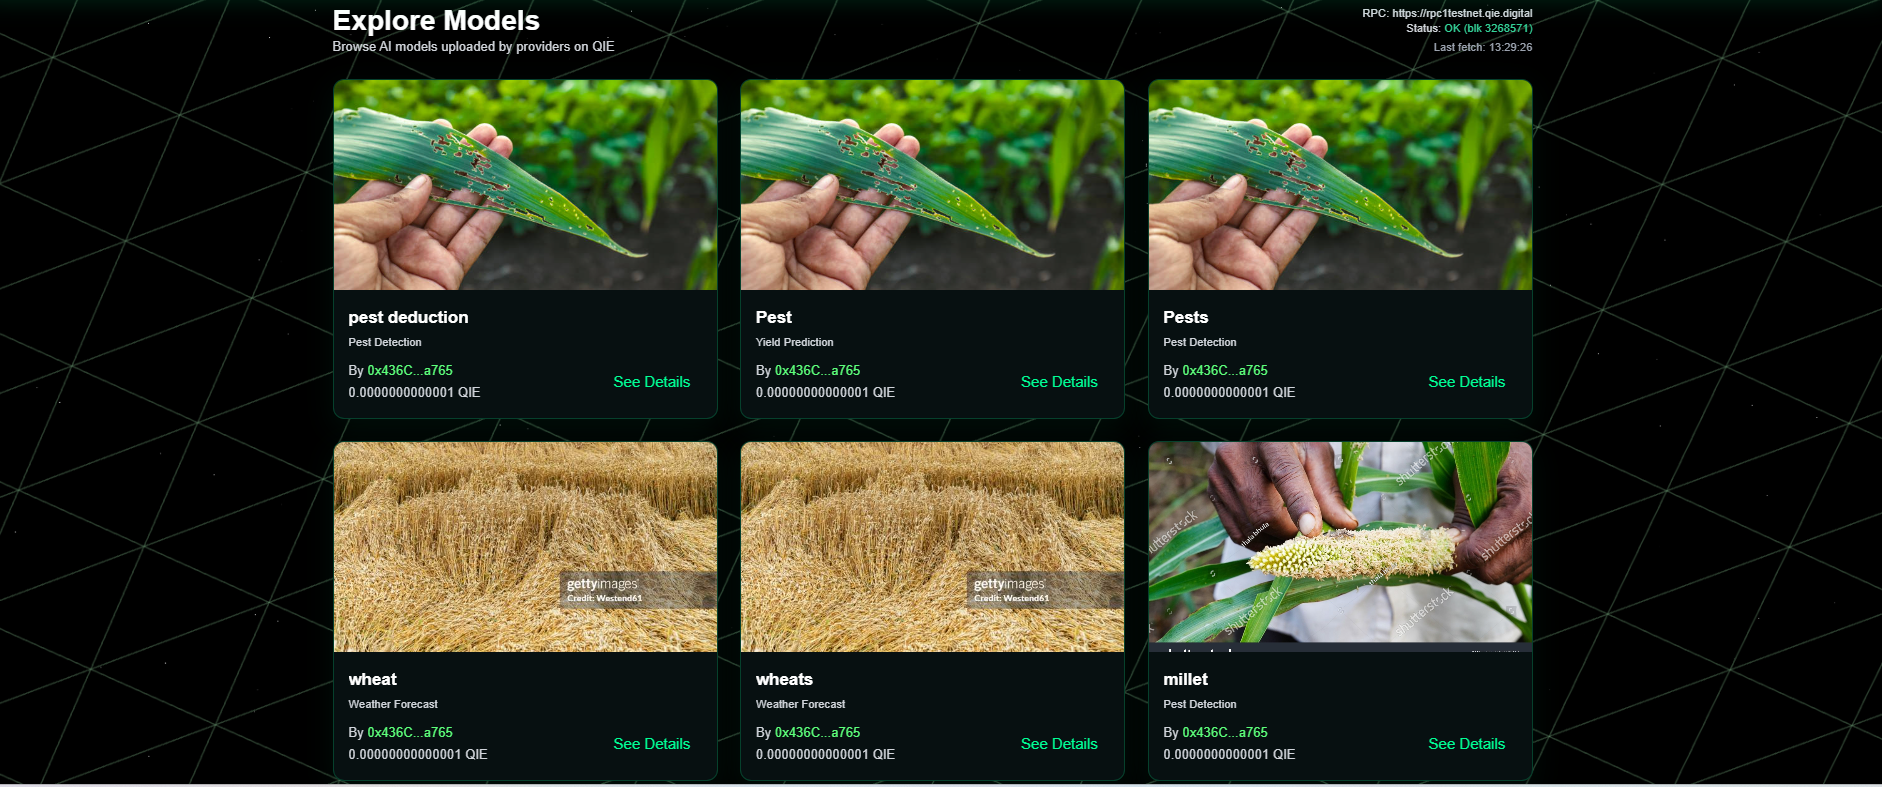1882x787 pixels.
Task: Click provider address on wheat card
Action: (x=410, y=732)
